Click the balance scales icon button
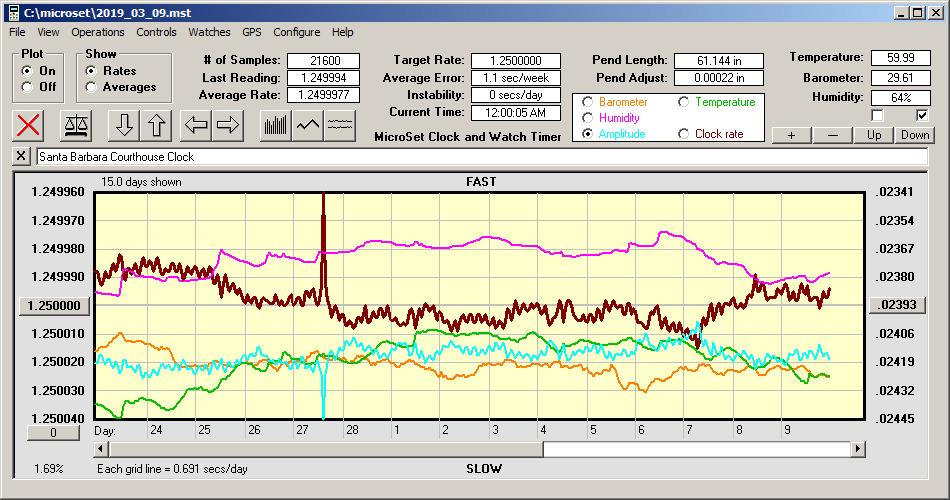950x500 pixels. 76,125
